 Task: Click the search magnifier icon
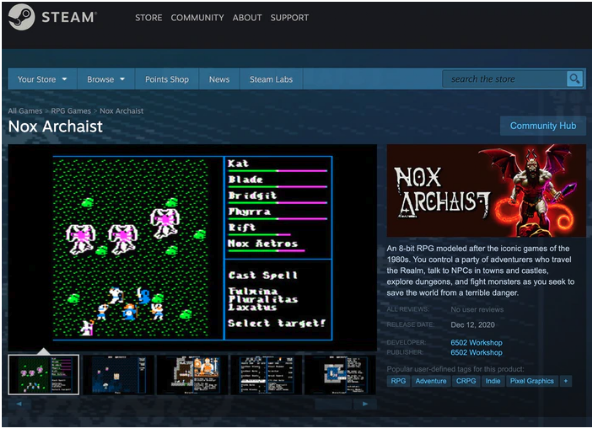coord(574,79)
